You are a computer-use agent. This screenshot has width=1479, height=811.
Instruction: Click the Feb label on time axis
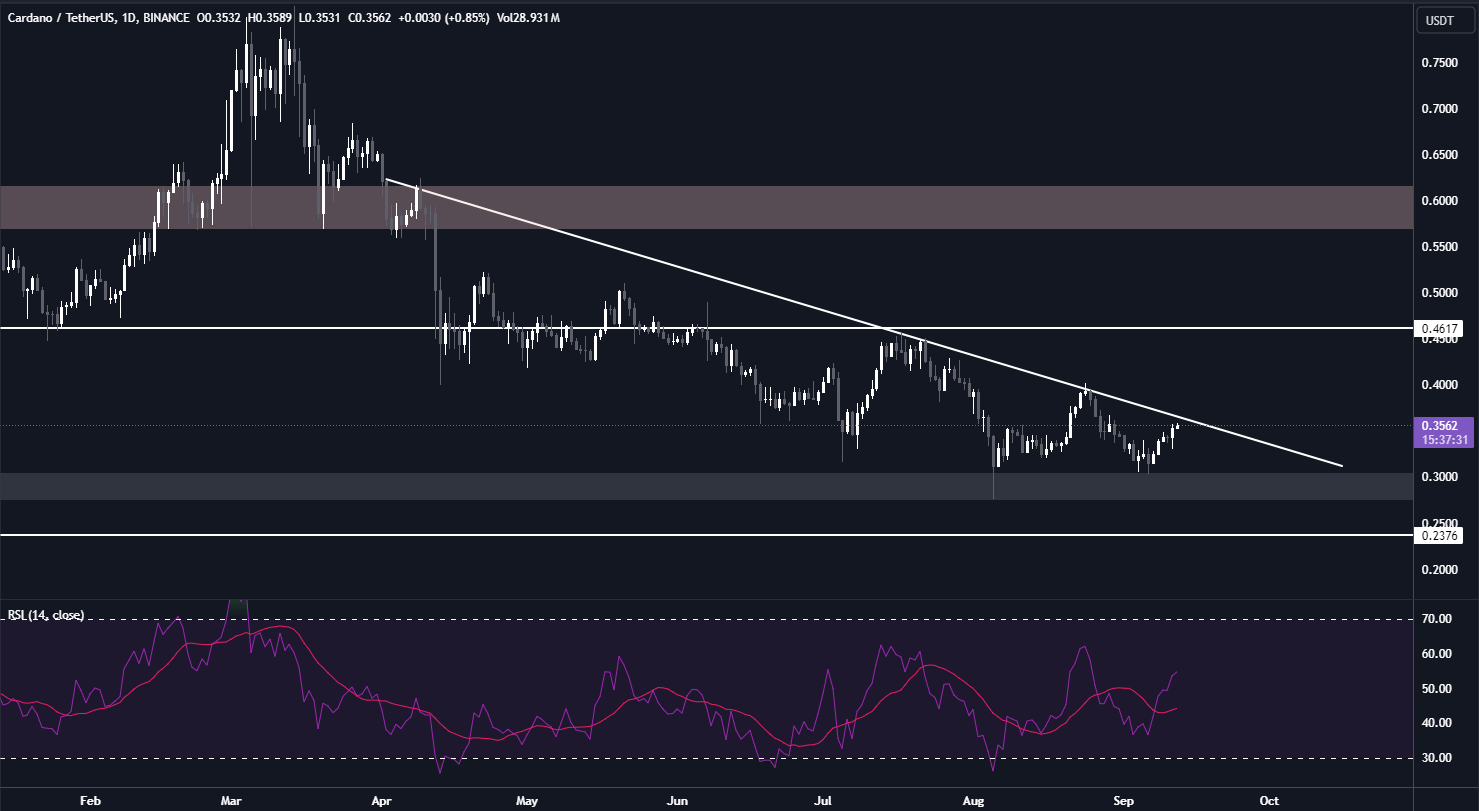pyautogui.click(x=90, y=800)
